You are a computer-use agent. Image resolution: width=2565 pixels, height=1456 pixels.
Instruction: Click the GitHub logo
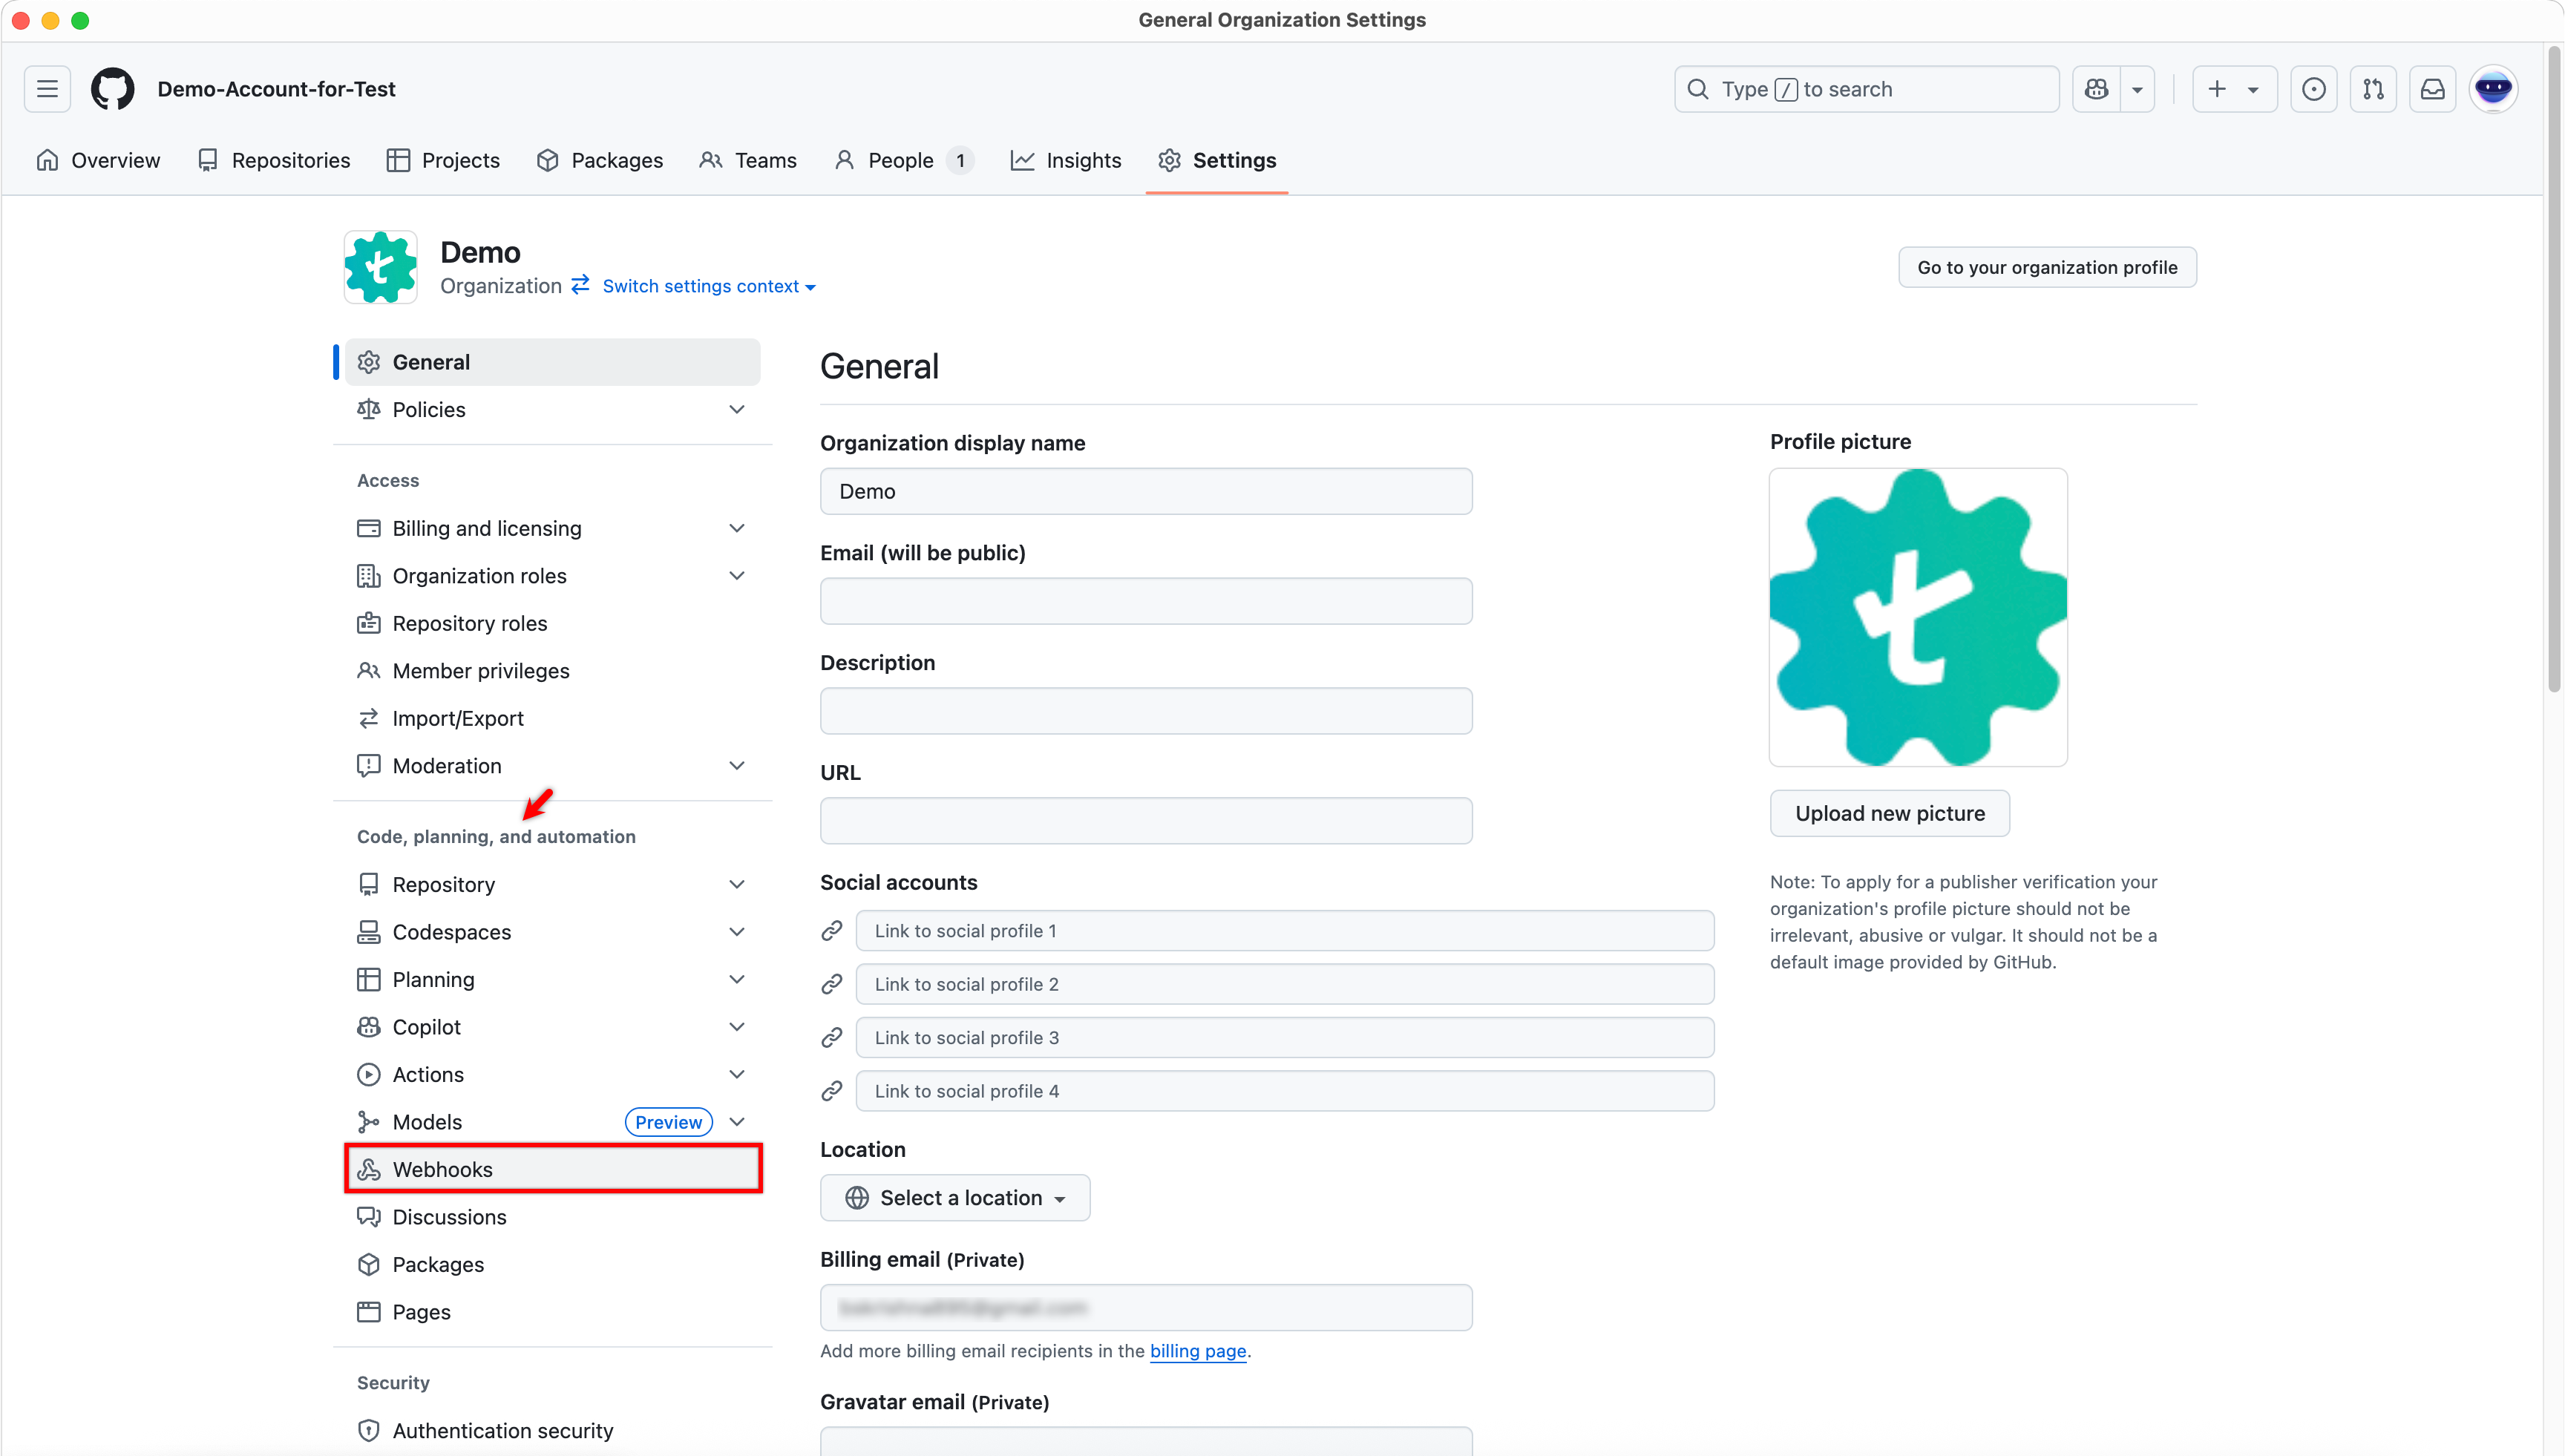(x=112, y=88)
